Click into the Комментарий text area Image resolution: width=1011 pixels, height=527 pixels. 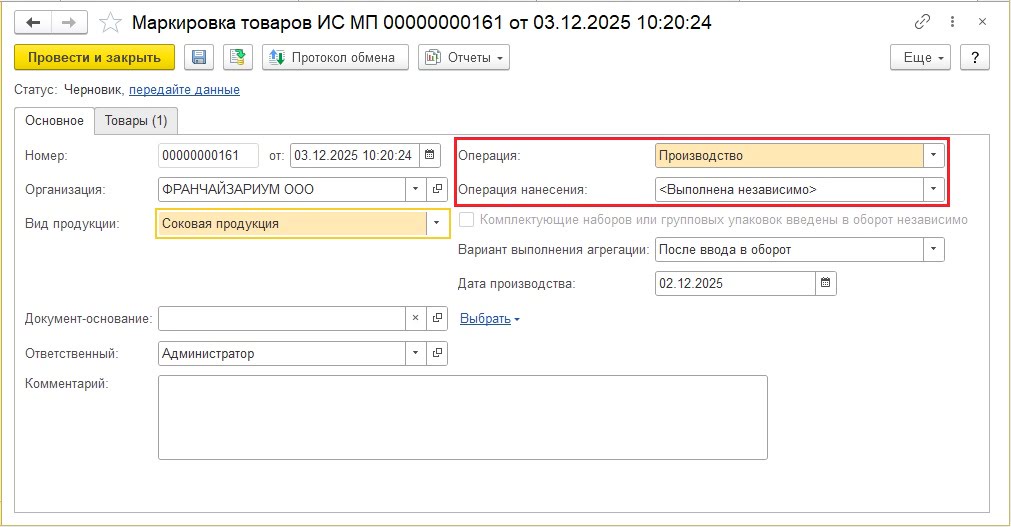462,417
